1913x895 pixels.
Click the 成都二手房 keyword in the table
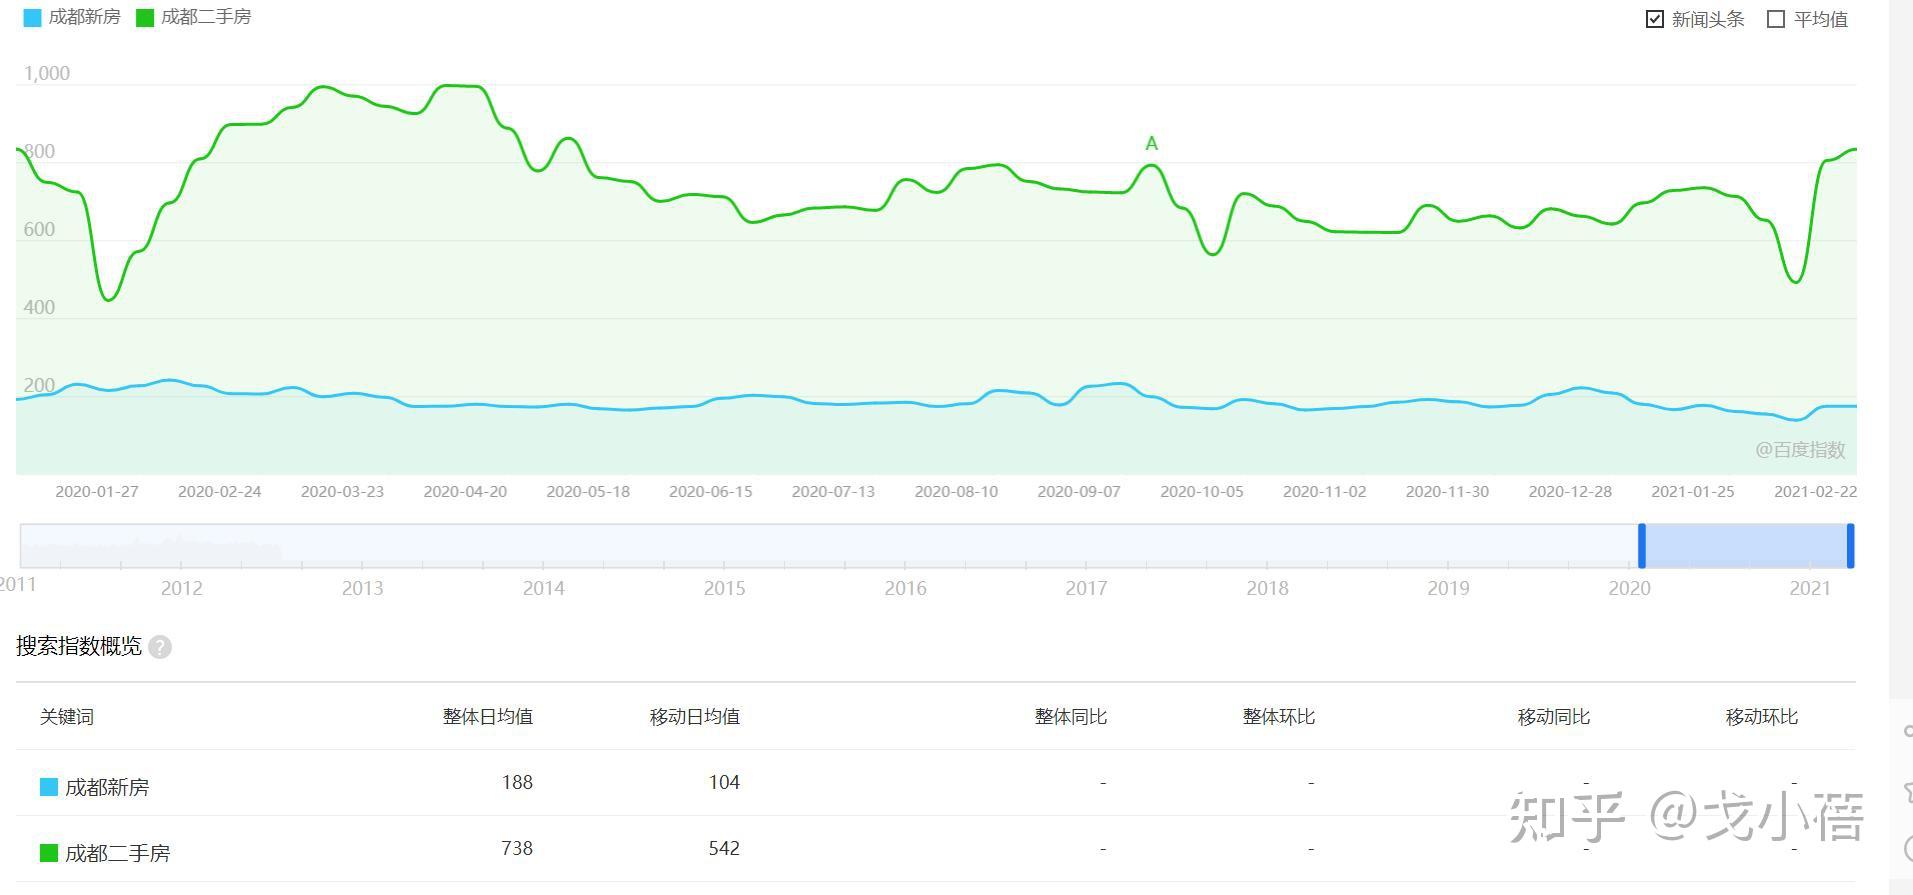tap(118, 853)
